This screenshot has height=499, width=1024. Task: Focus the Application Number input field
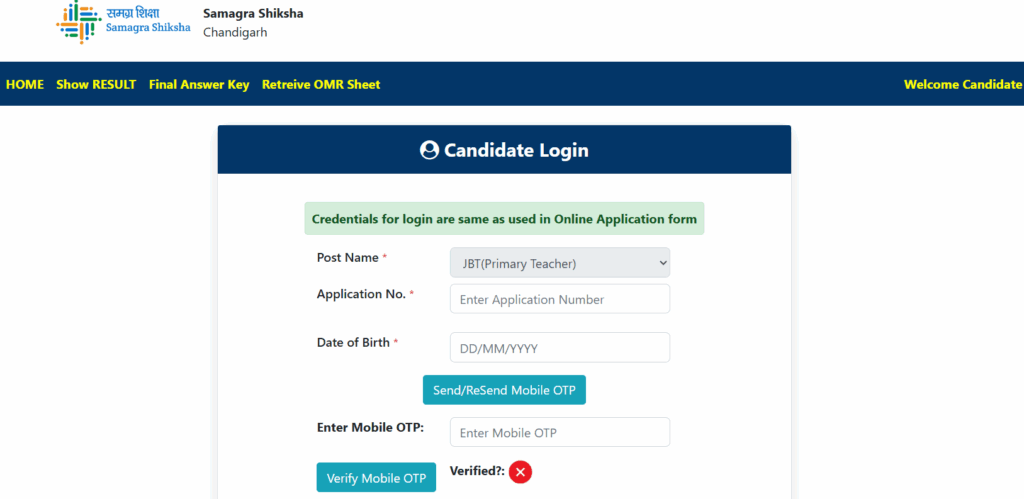[560, 299]
